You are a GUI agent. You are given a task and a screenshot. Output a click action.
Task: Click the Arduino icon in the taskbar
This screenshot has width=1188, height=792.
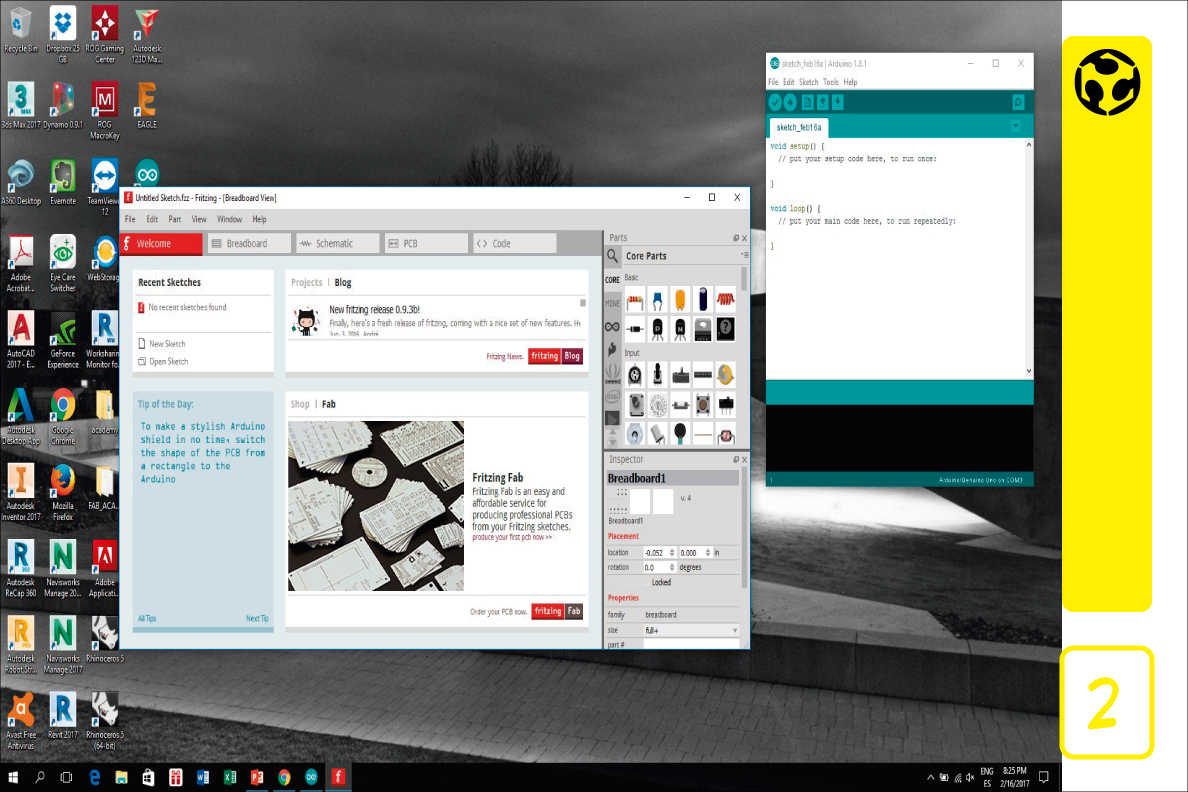coord(311,777)
